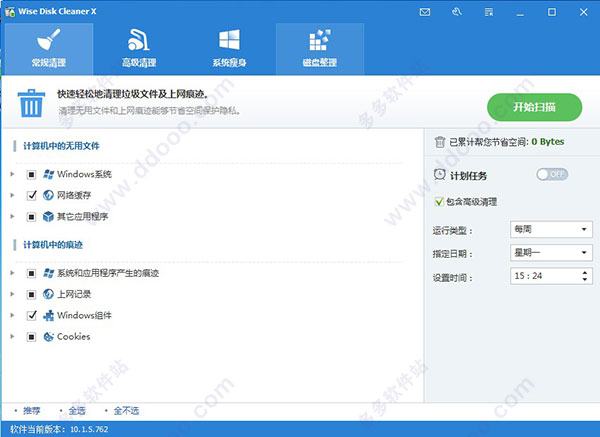Viewport: 600px width, 437px height.
Task: Uncheck the 包含高级清理 checkbox
Action: coord(439,202)
